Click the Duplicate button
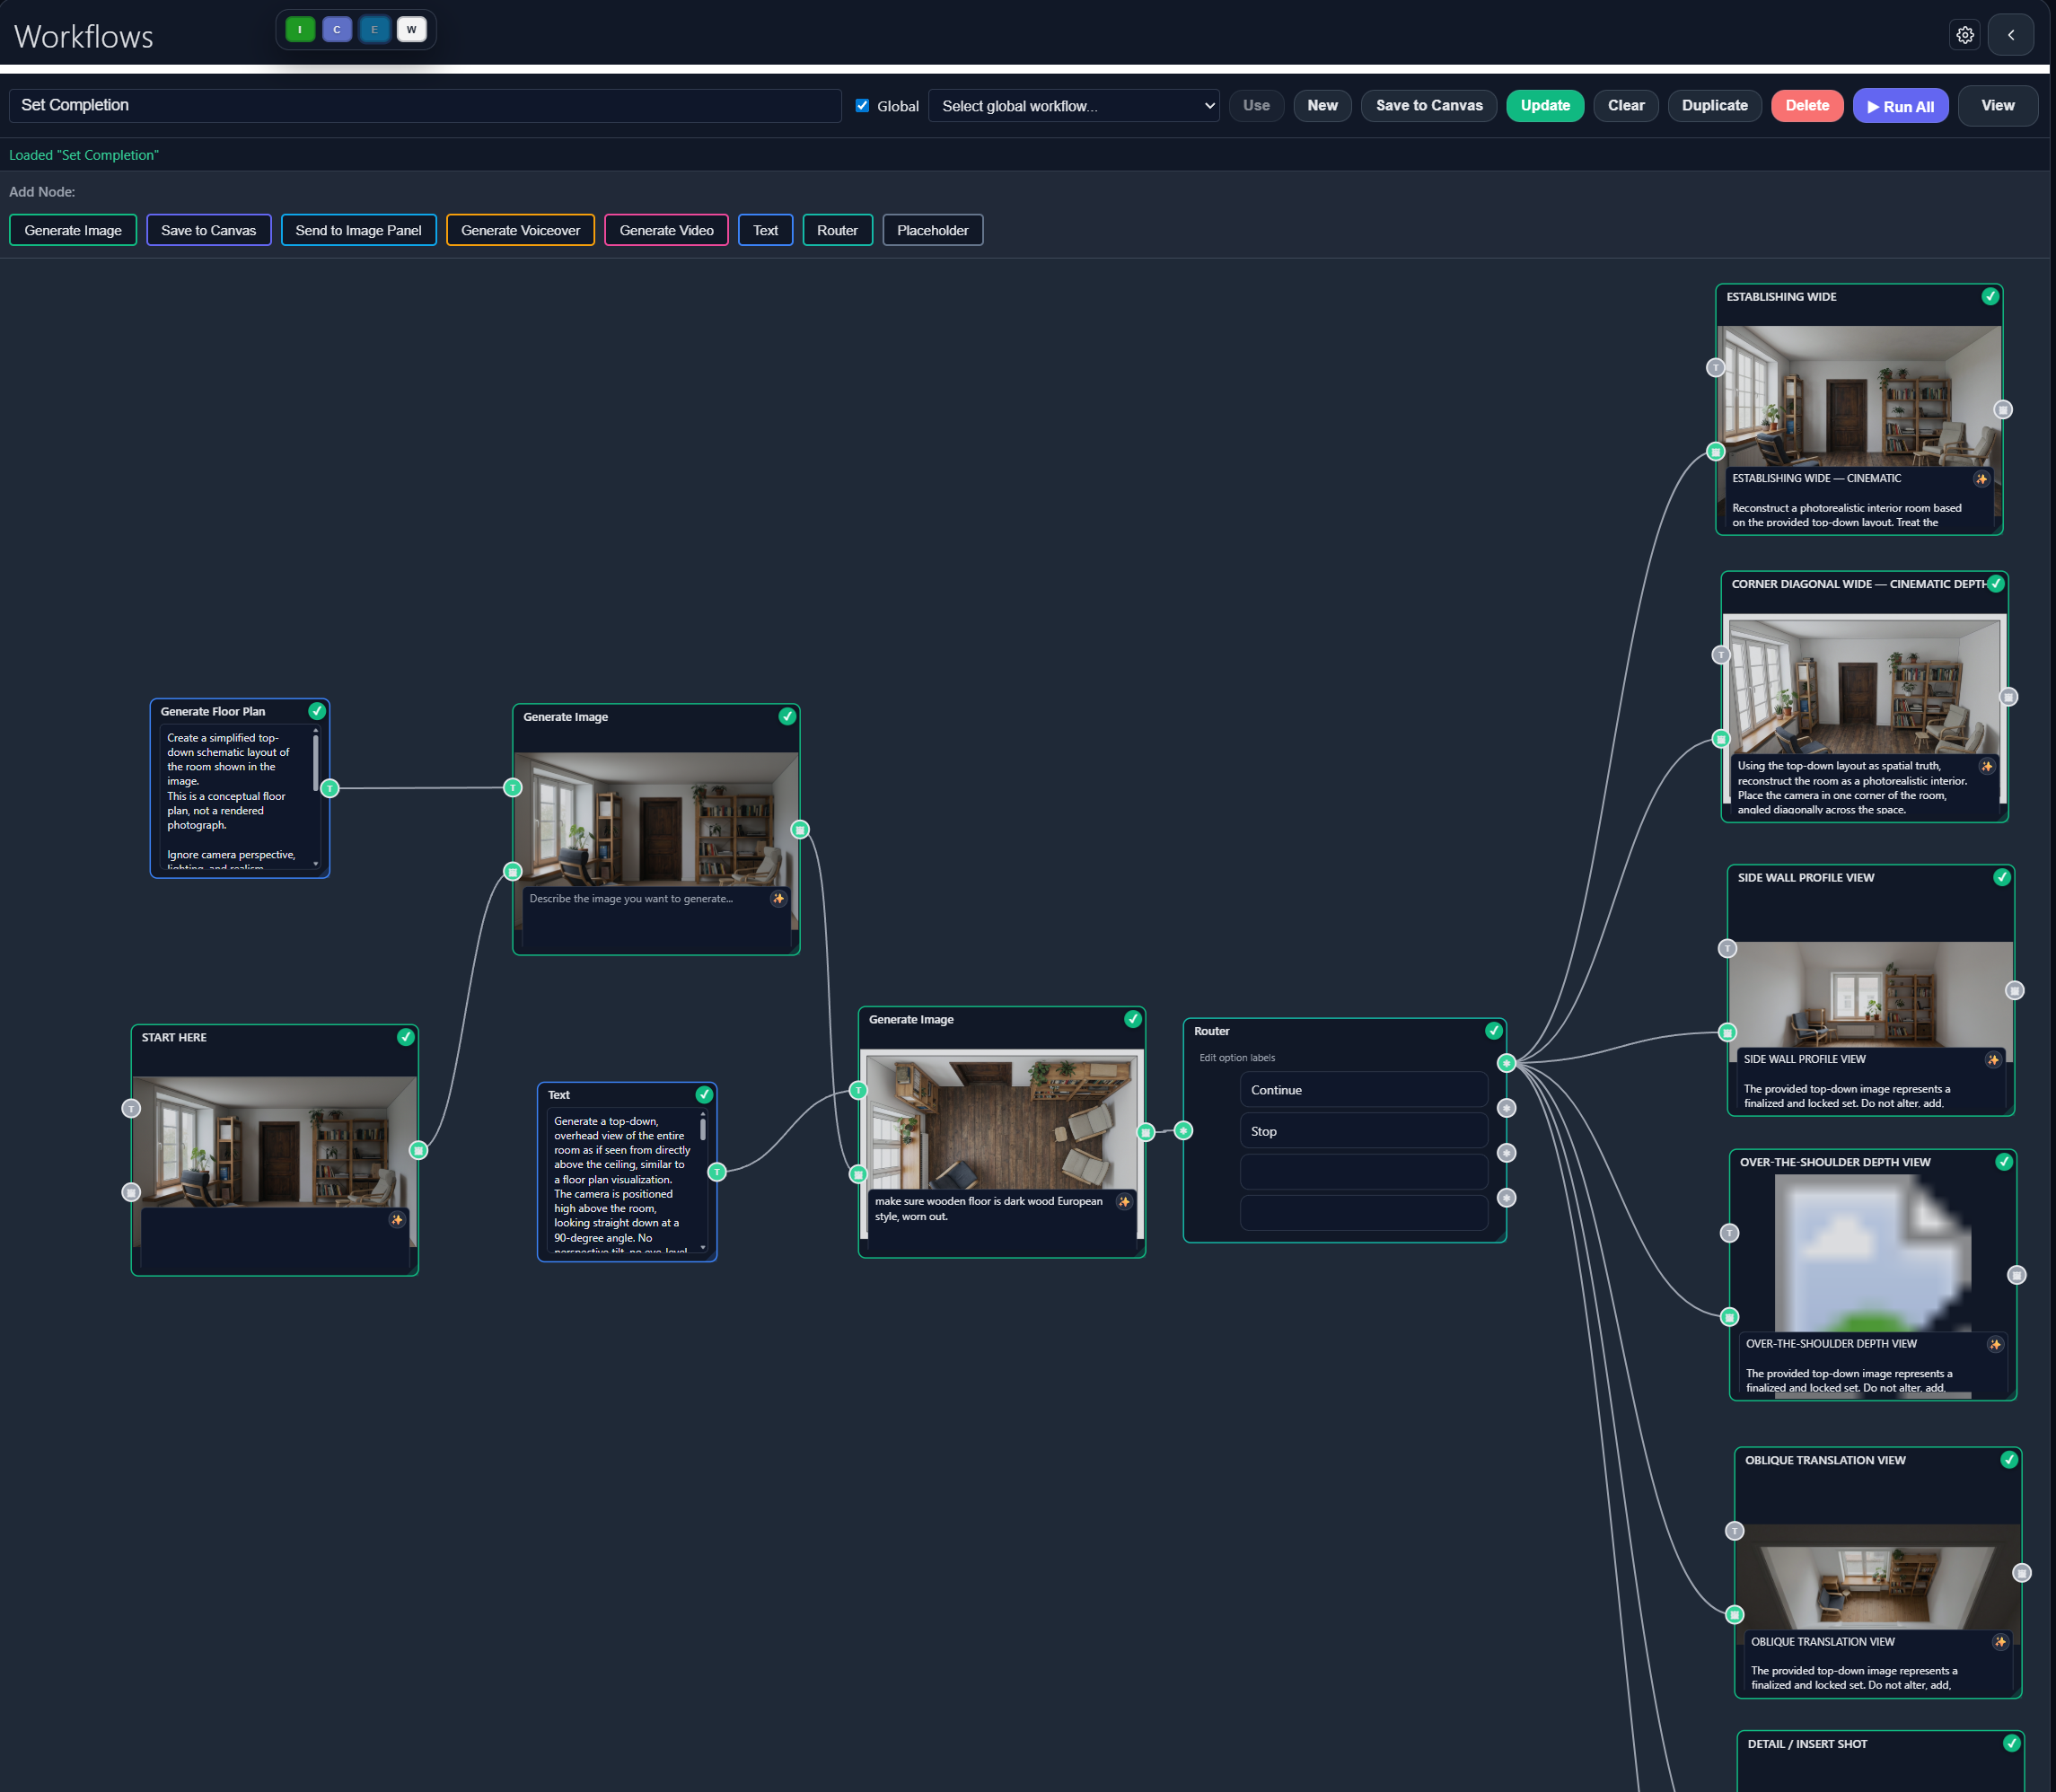Viewport: 2056px width, 1792px height. [1714, 105]
